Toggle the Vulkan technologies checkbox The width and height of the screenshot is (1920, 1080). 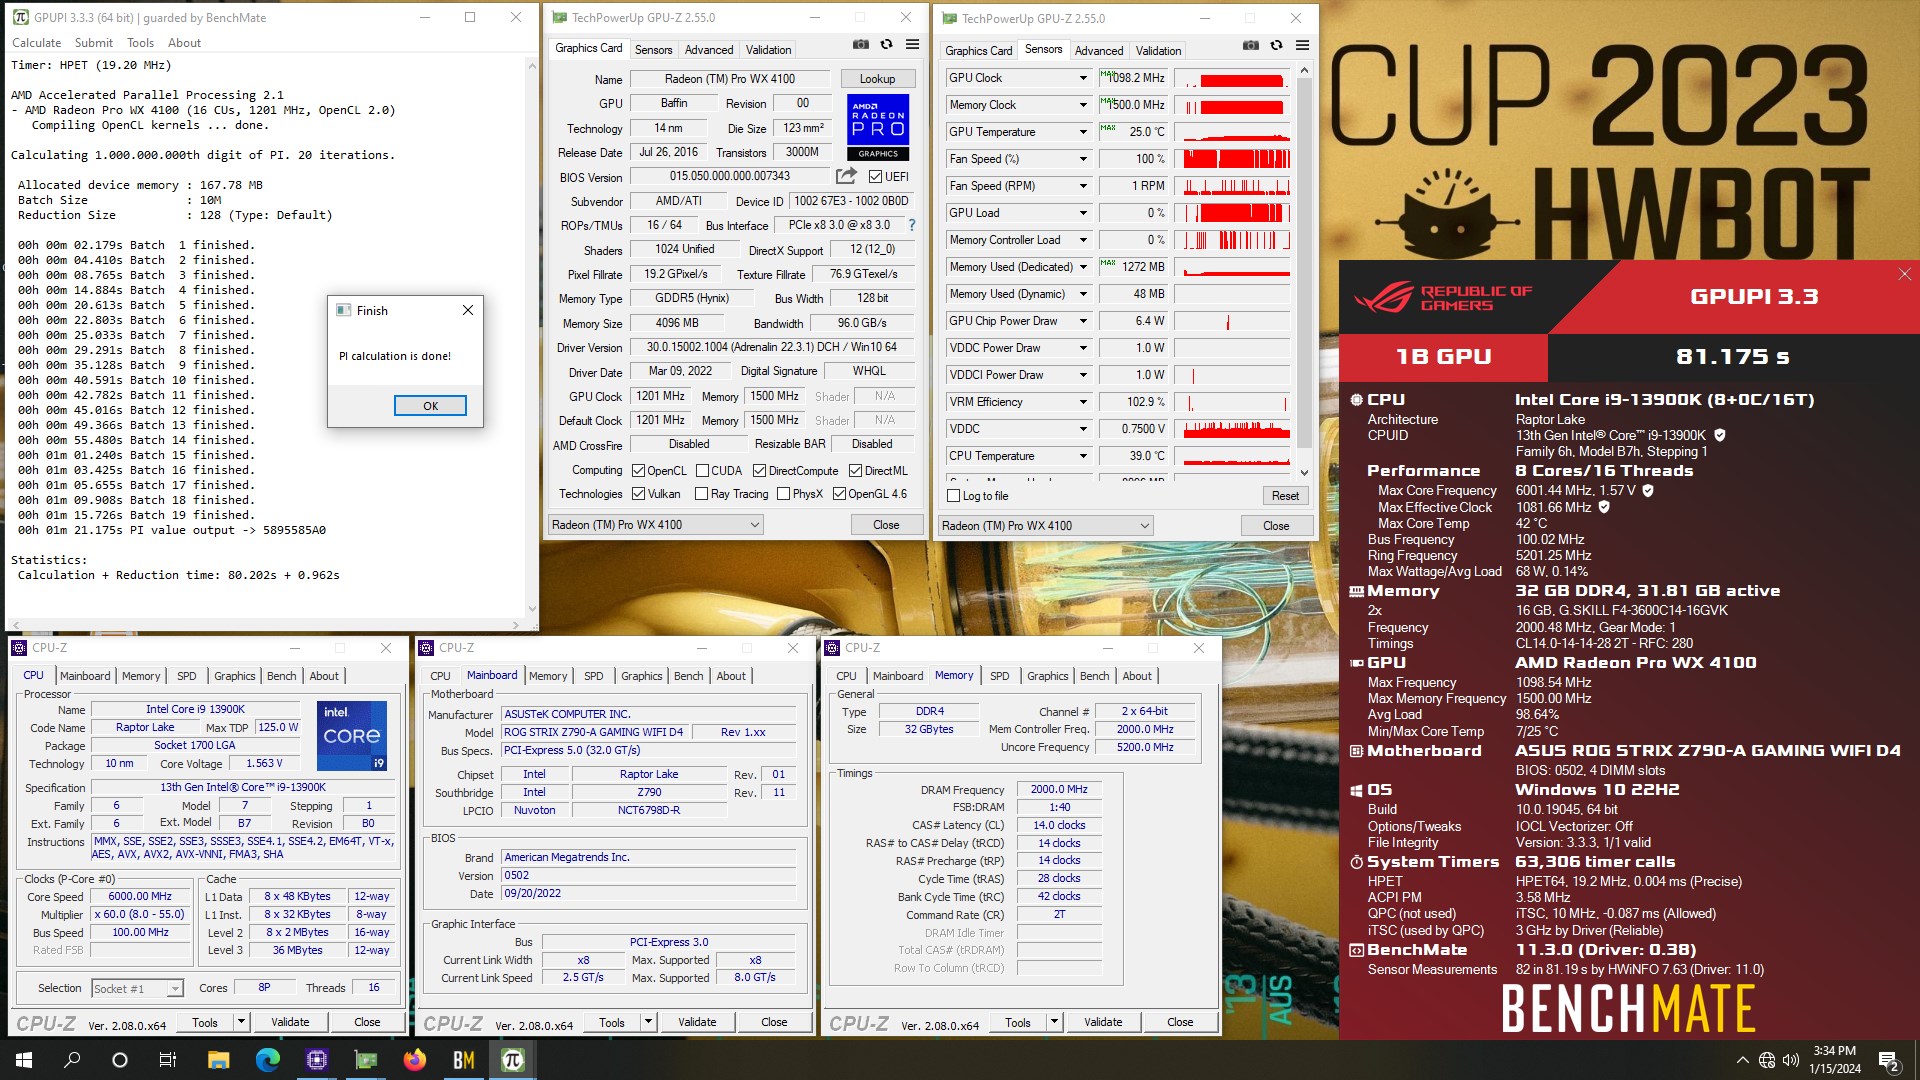pyautogui.click(x=638, y=494)
